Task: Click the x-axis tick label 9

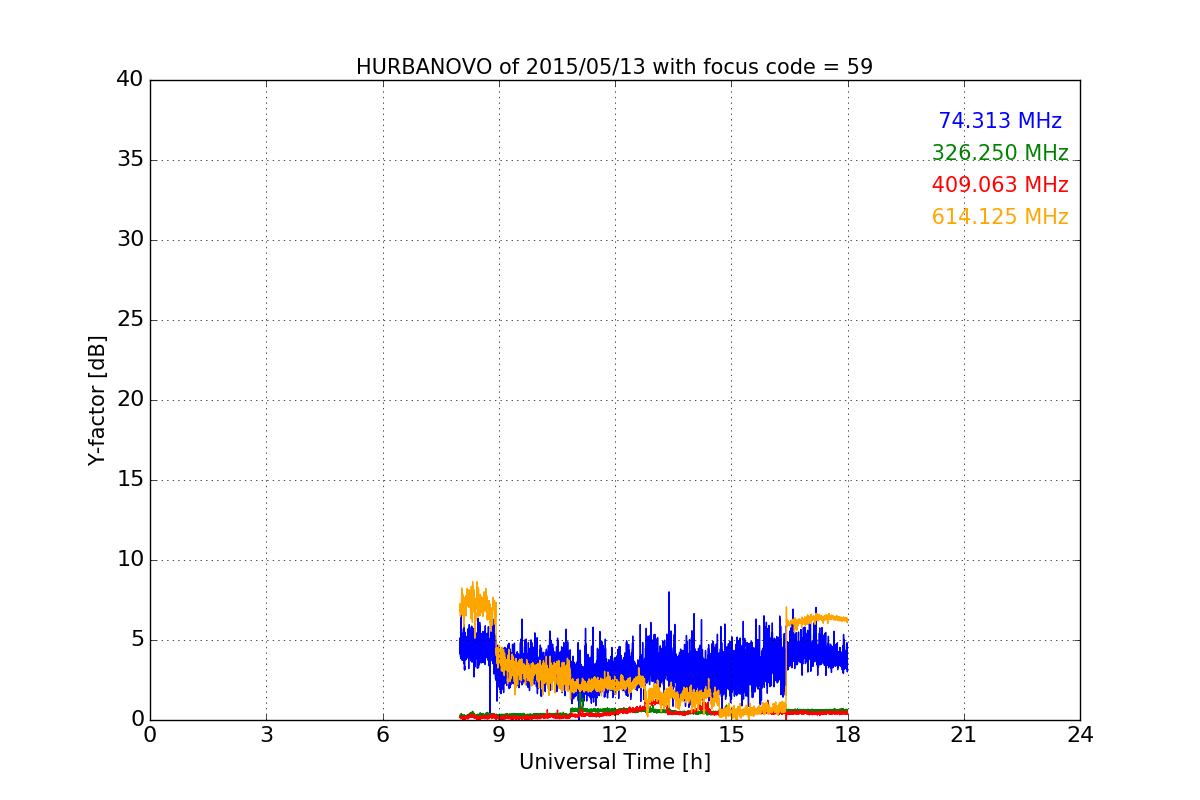Action: (x=499, y=735)
